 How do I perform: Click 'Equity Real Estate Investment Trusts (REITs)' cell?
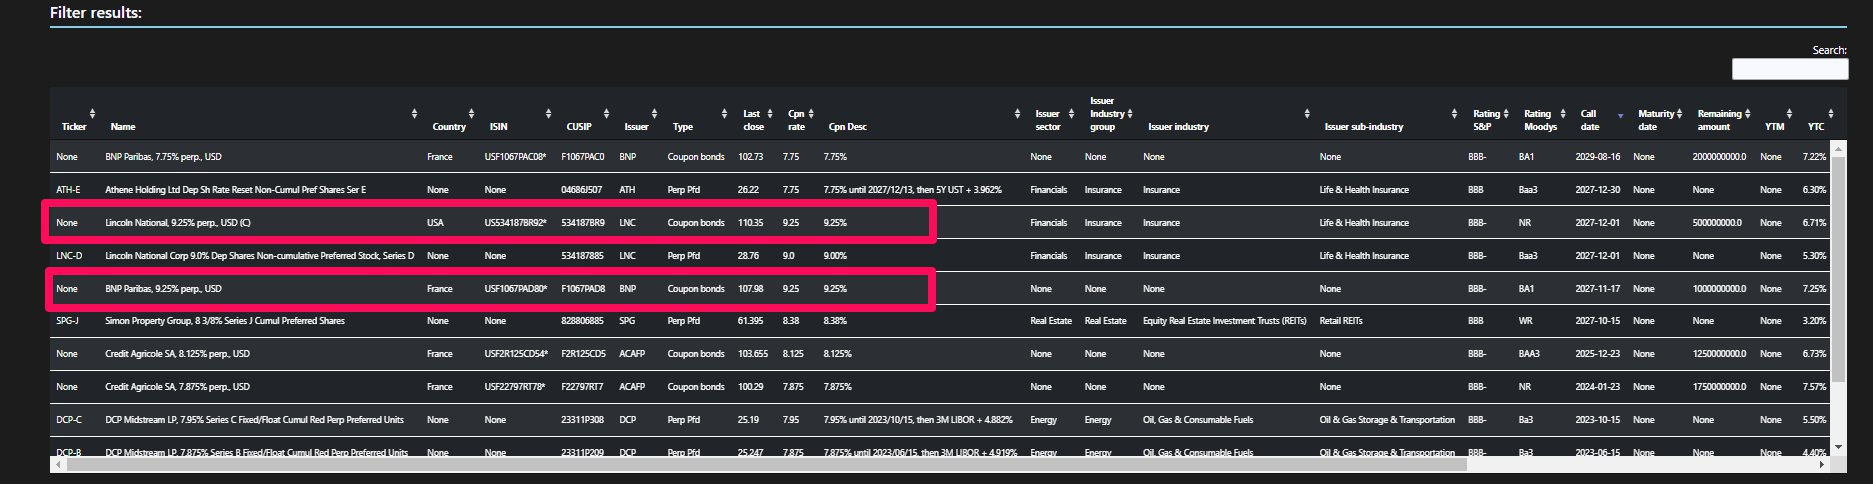(x=1225, y=321)
